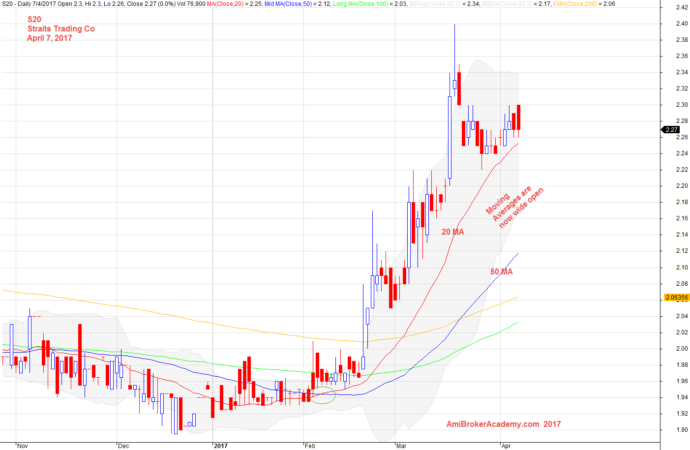Select the black 2.27 last price tag
Screen dimensions: 690x450
(x=671, y=130)
